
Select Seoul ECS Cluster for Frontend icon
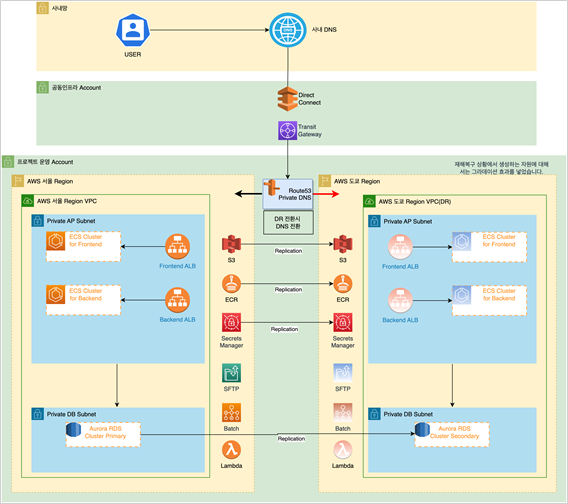tap(56, 241)
